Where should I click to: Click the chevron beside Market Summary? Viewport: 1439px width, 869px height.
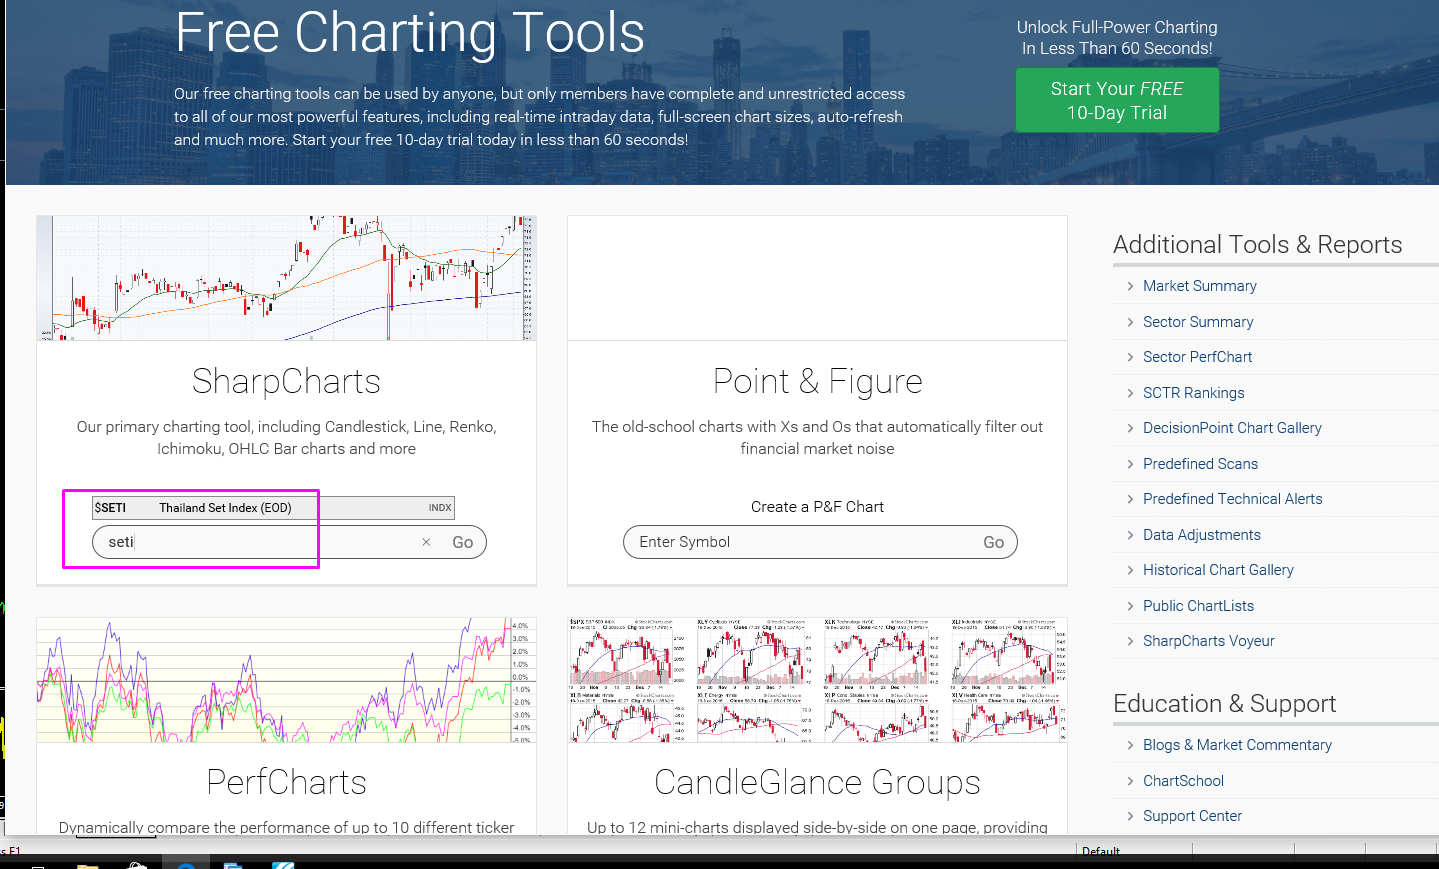tap(1130, 286)
